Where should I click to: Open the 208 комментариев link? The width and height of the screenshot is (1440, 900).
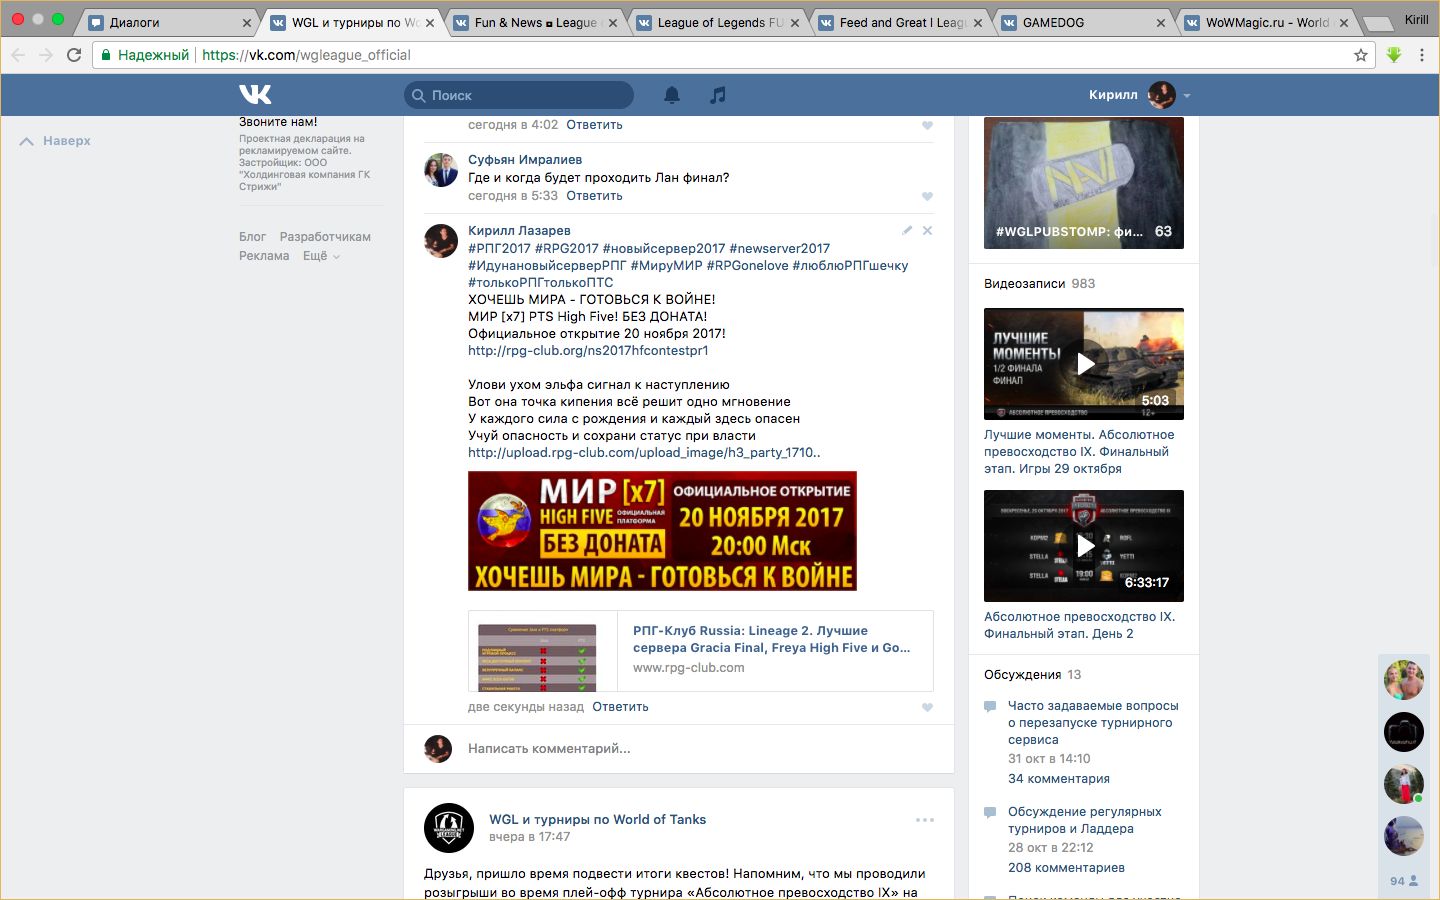coord(1066,868)
